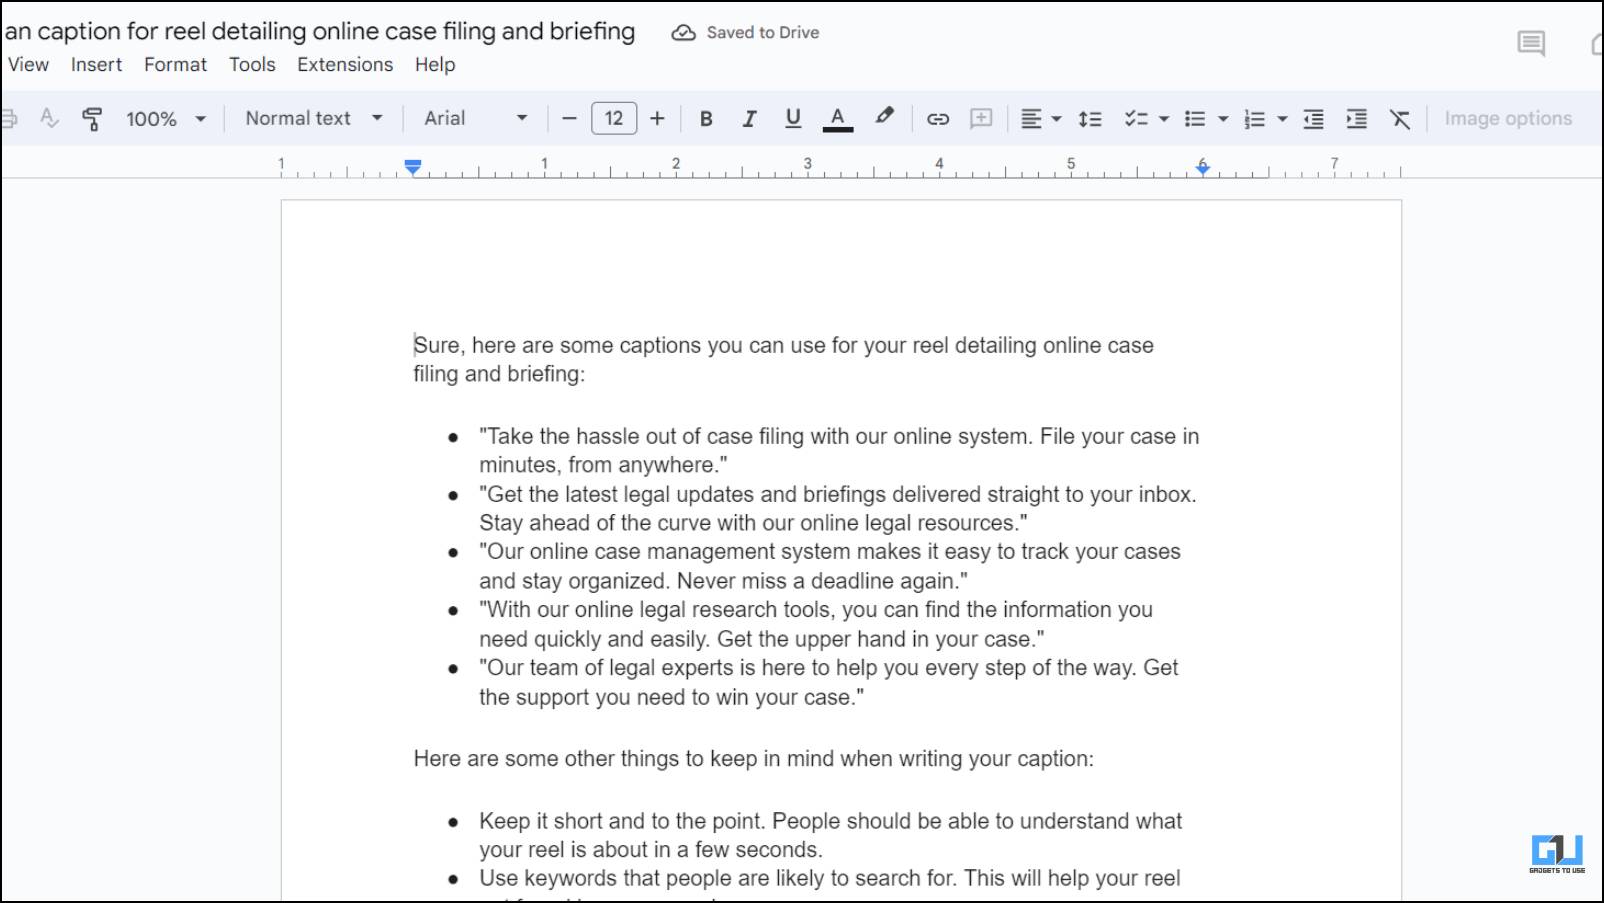1604x903 pixels.
Task: Open comment history icon at top right
Action: pos(1531,43)
